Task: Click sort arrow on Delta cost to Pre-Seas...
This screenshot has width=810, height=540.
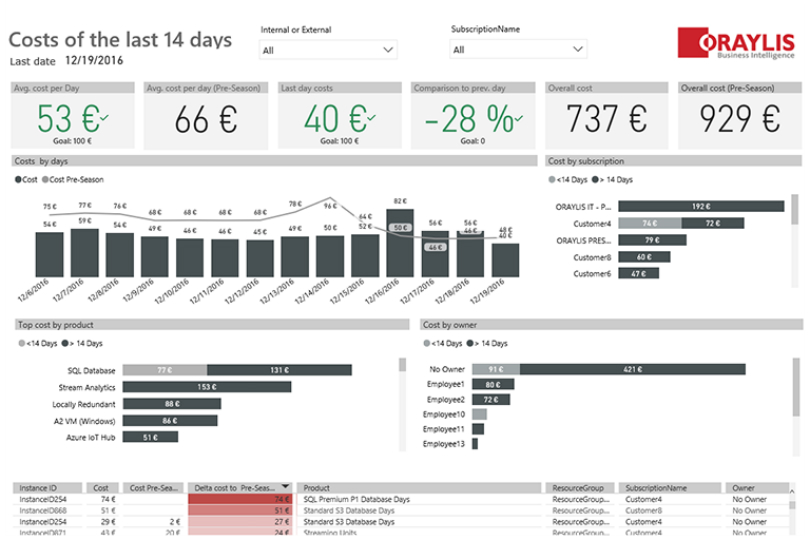Action: pos(285,487)
